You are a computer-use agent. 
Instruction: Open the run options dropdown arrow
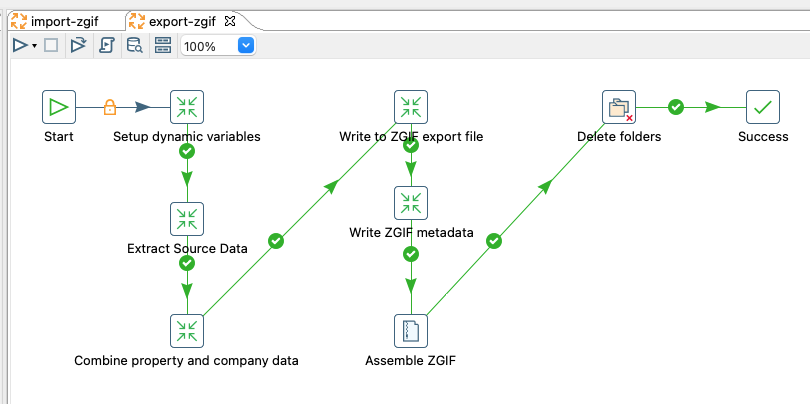pyautogui.click(x=34, y=46)
